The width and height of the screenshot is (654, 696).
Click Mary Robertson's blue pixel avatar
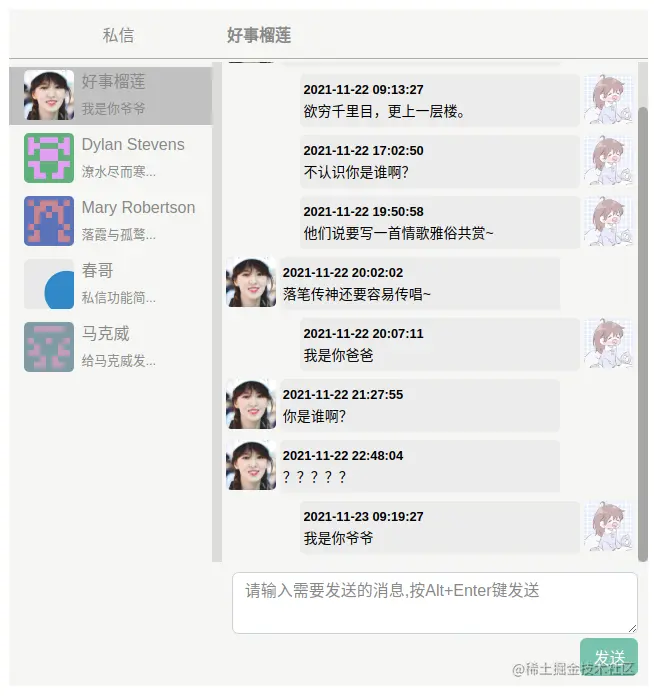(49, 221)
